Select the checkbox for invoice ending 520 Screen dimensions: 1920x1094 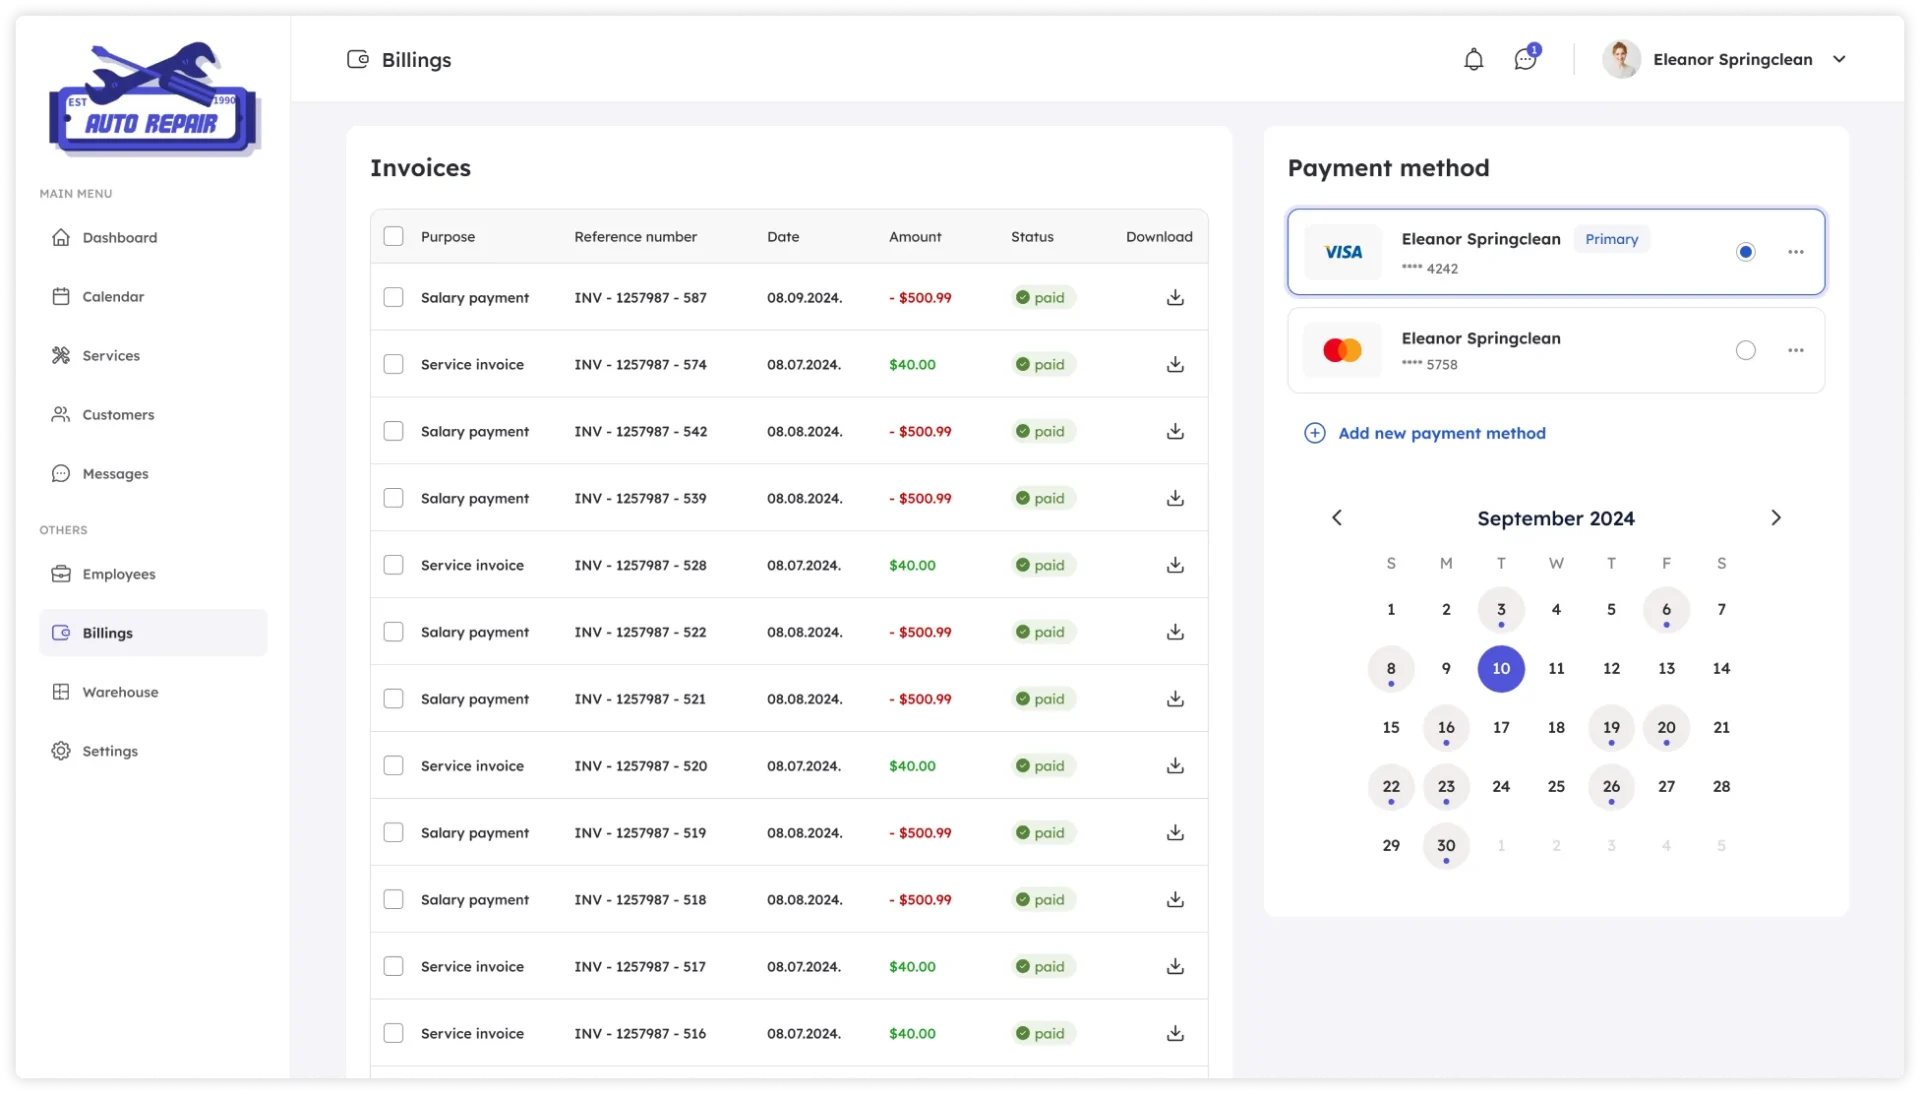point(393,766)
